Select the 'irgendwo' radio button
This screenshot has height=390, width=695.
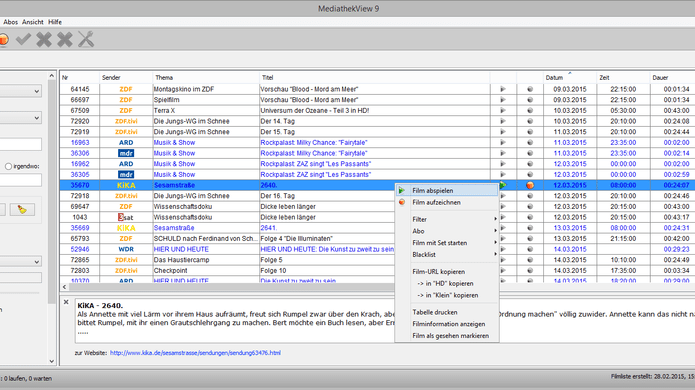coord(8,167)
